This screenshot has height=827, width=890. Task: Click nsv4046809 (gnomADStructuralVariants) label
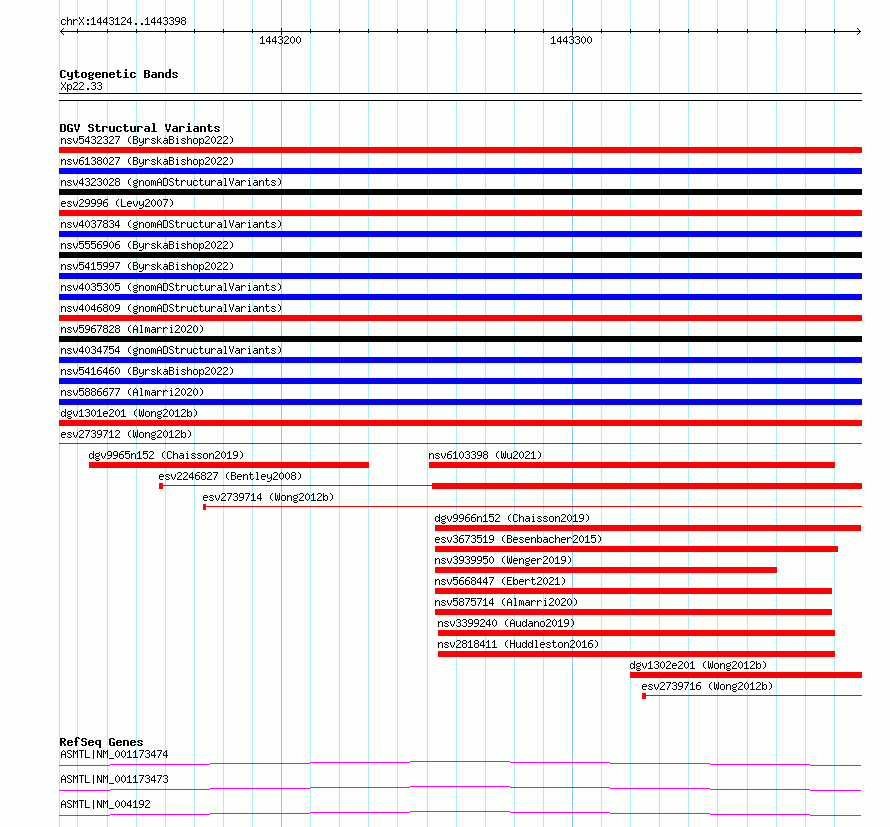[x=171, y=308]
